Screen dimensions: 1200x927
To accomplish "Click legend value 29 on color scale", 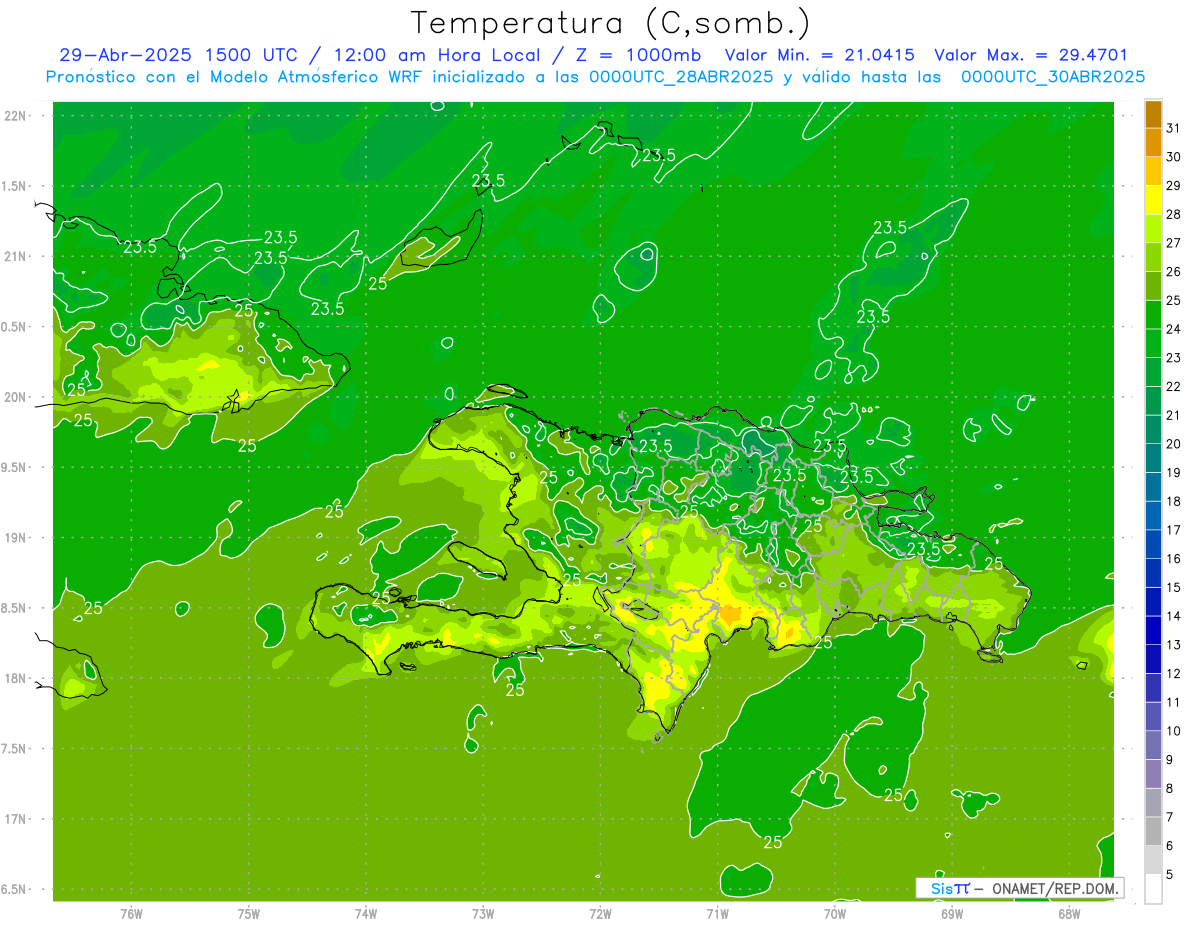I will pyautogui.click(x=1173, y=185).
